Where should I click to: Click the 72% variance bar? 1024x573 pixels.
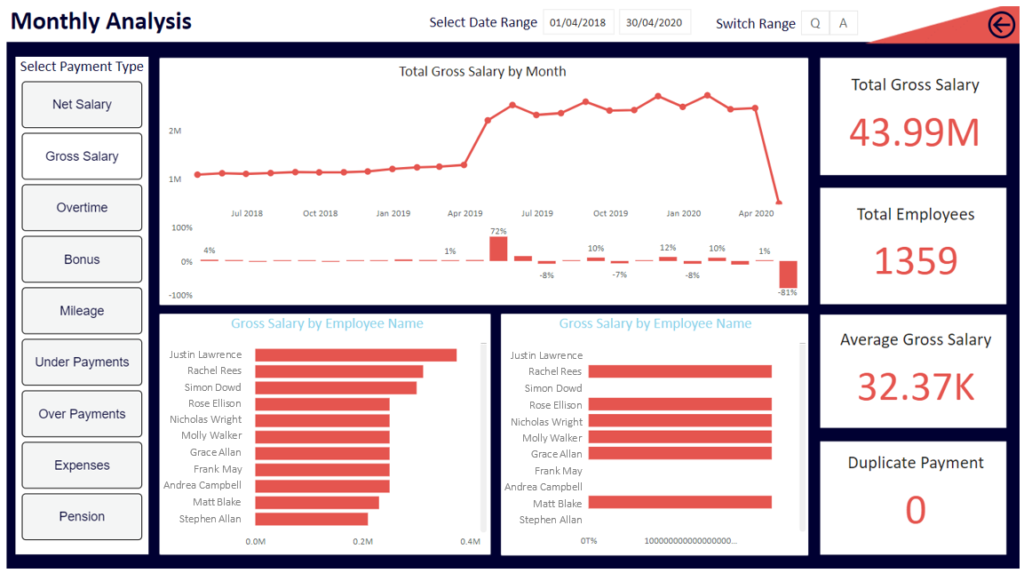pyautogui.click(x=498, y=249)
